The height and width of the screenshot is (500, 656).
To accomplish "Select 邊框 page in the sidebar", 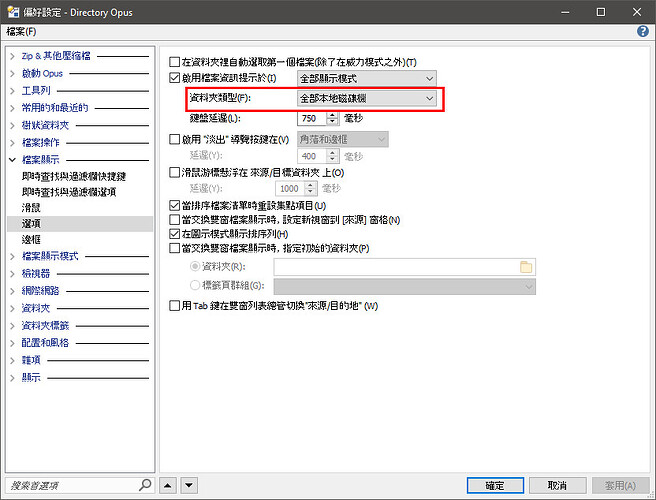I will coord(30,240).
